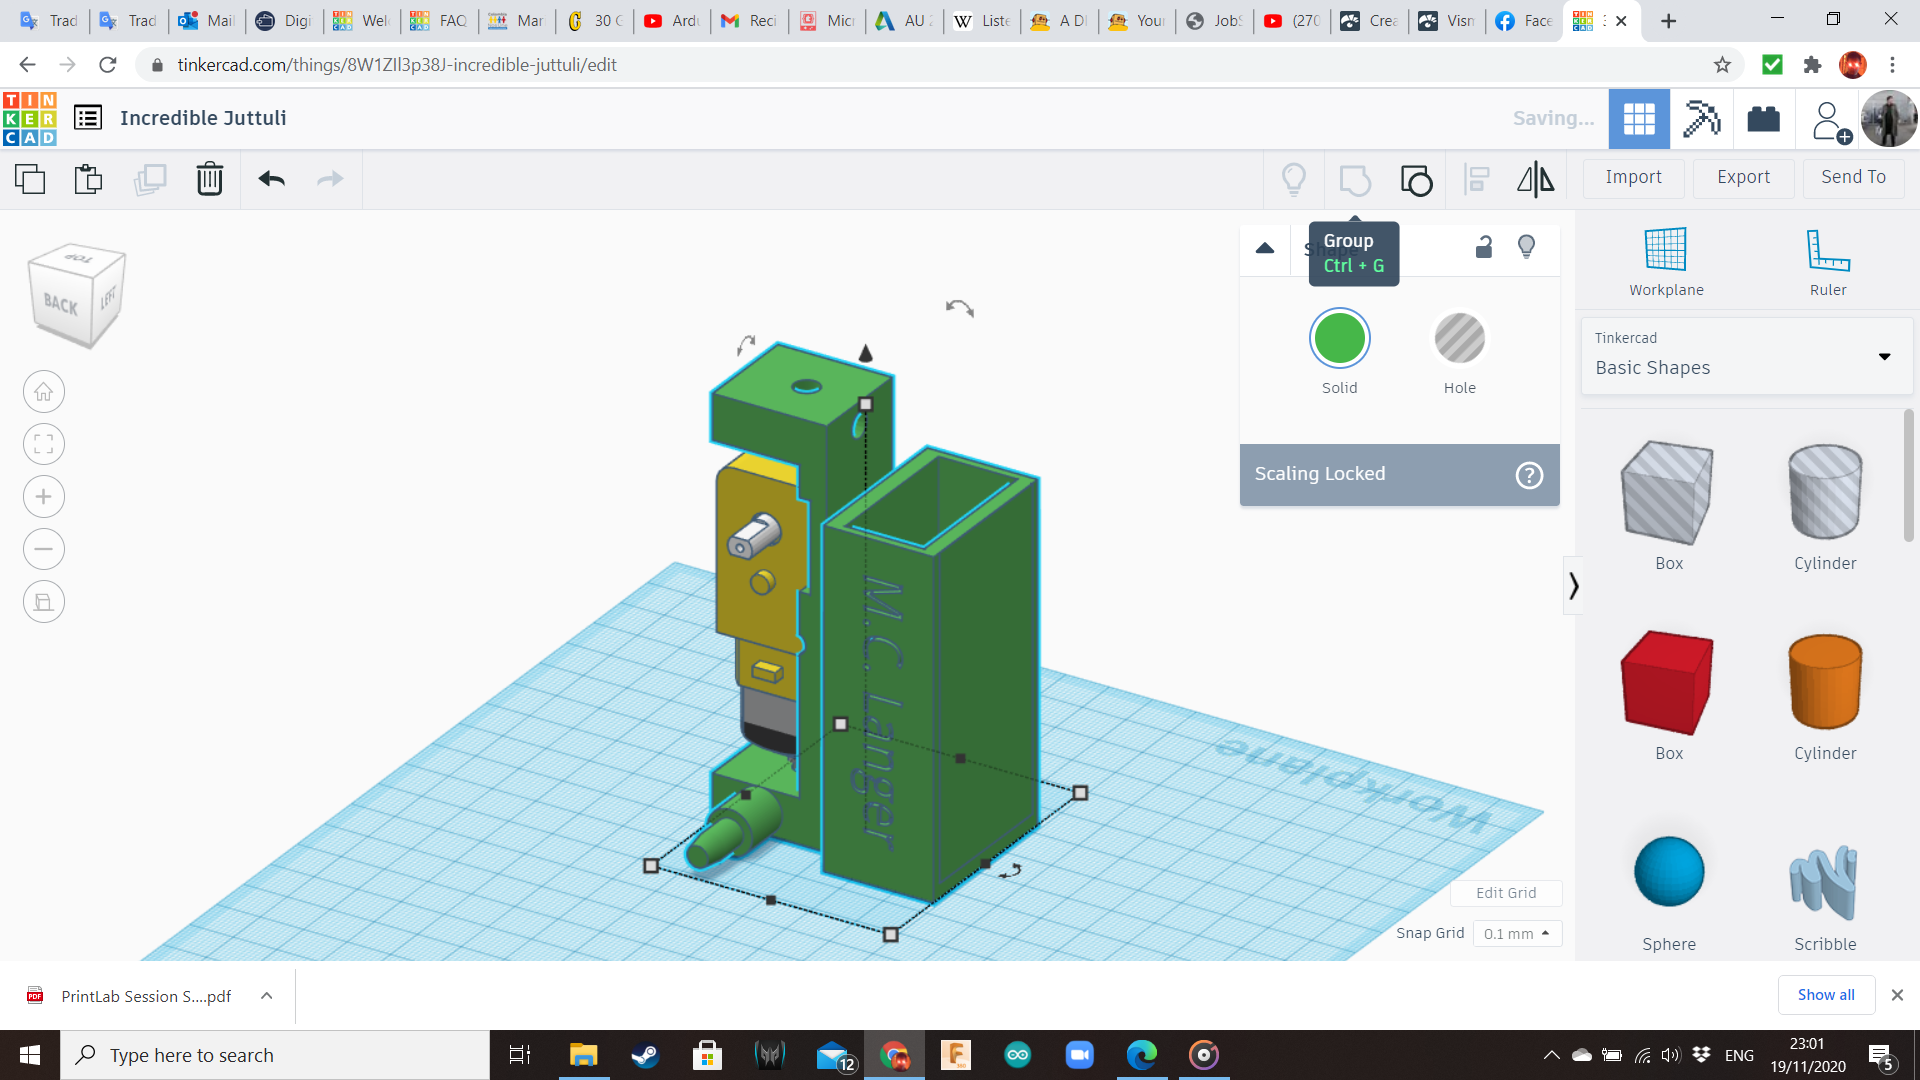1920x1080 pixels.
Task: Open the Basic Shapes category dropdown
Action: (1747, 356)
